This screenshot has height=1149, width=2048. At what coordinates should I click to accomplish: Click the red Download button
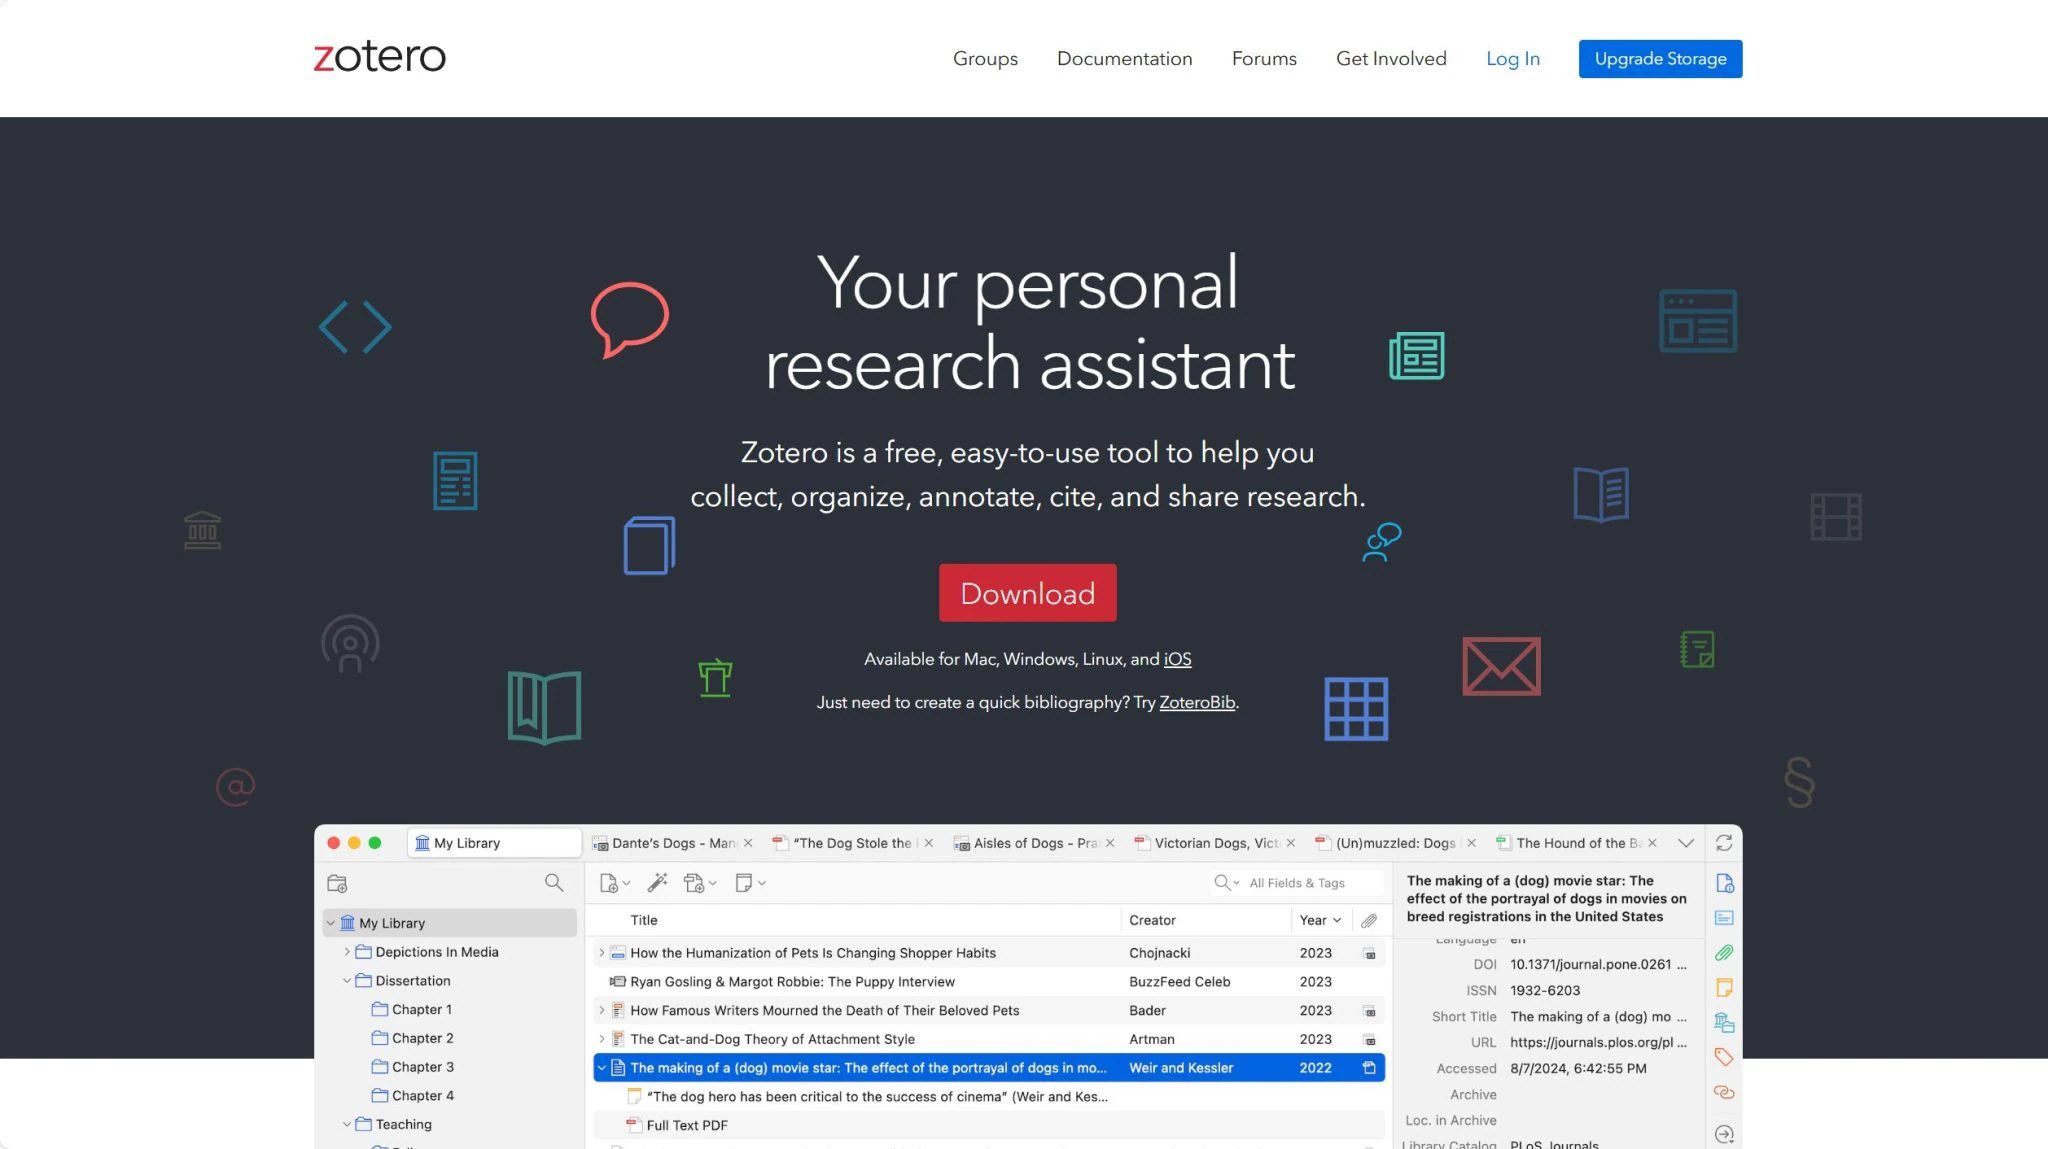(x=1027, y=593)
